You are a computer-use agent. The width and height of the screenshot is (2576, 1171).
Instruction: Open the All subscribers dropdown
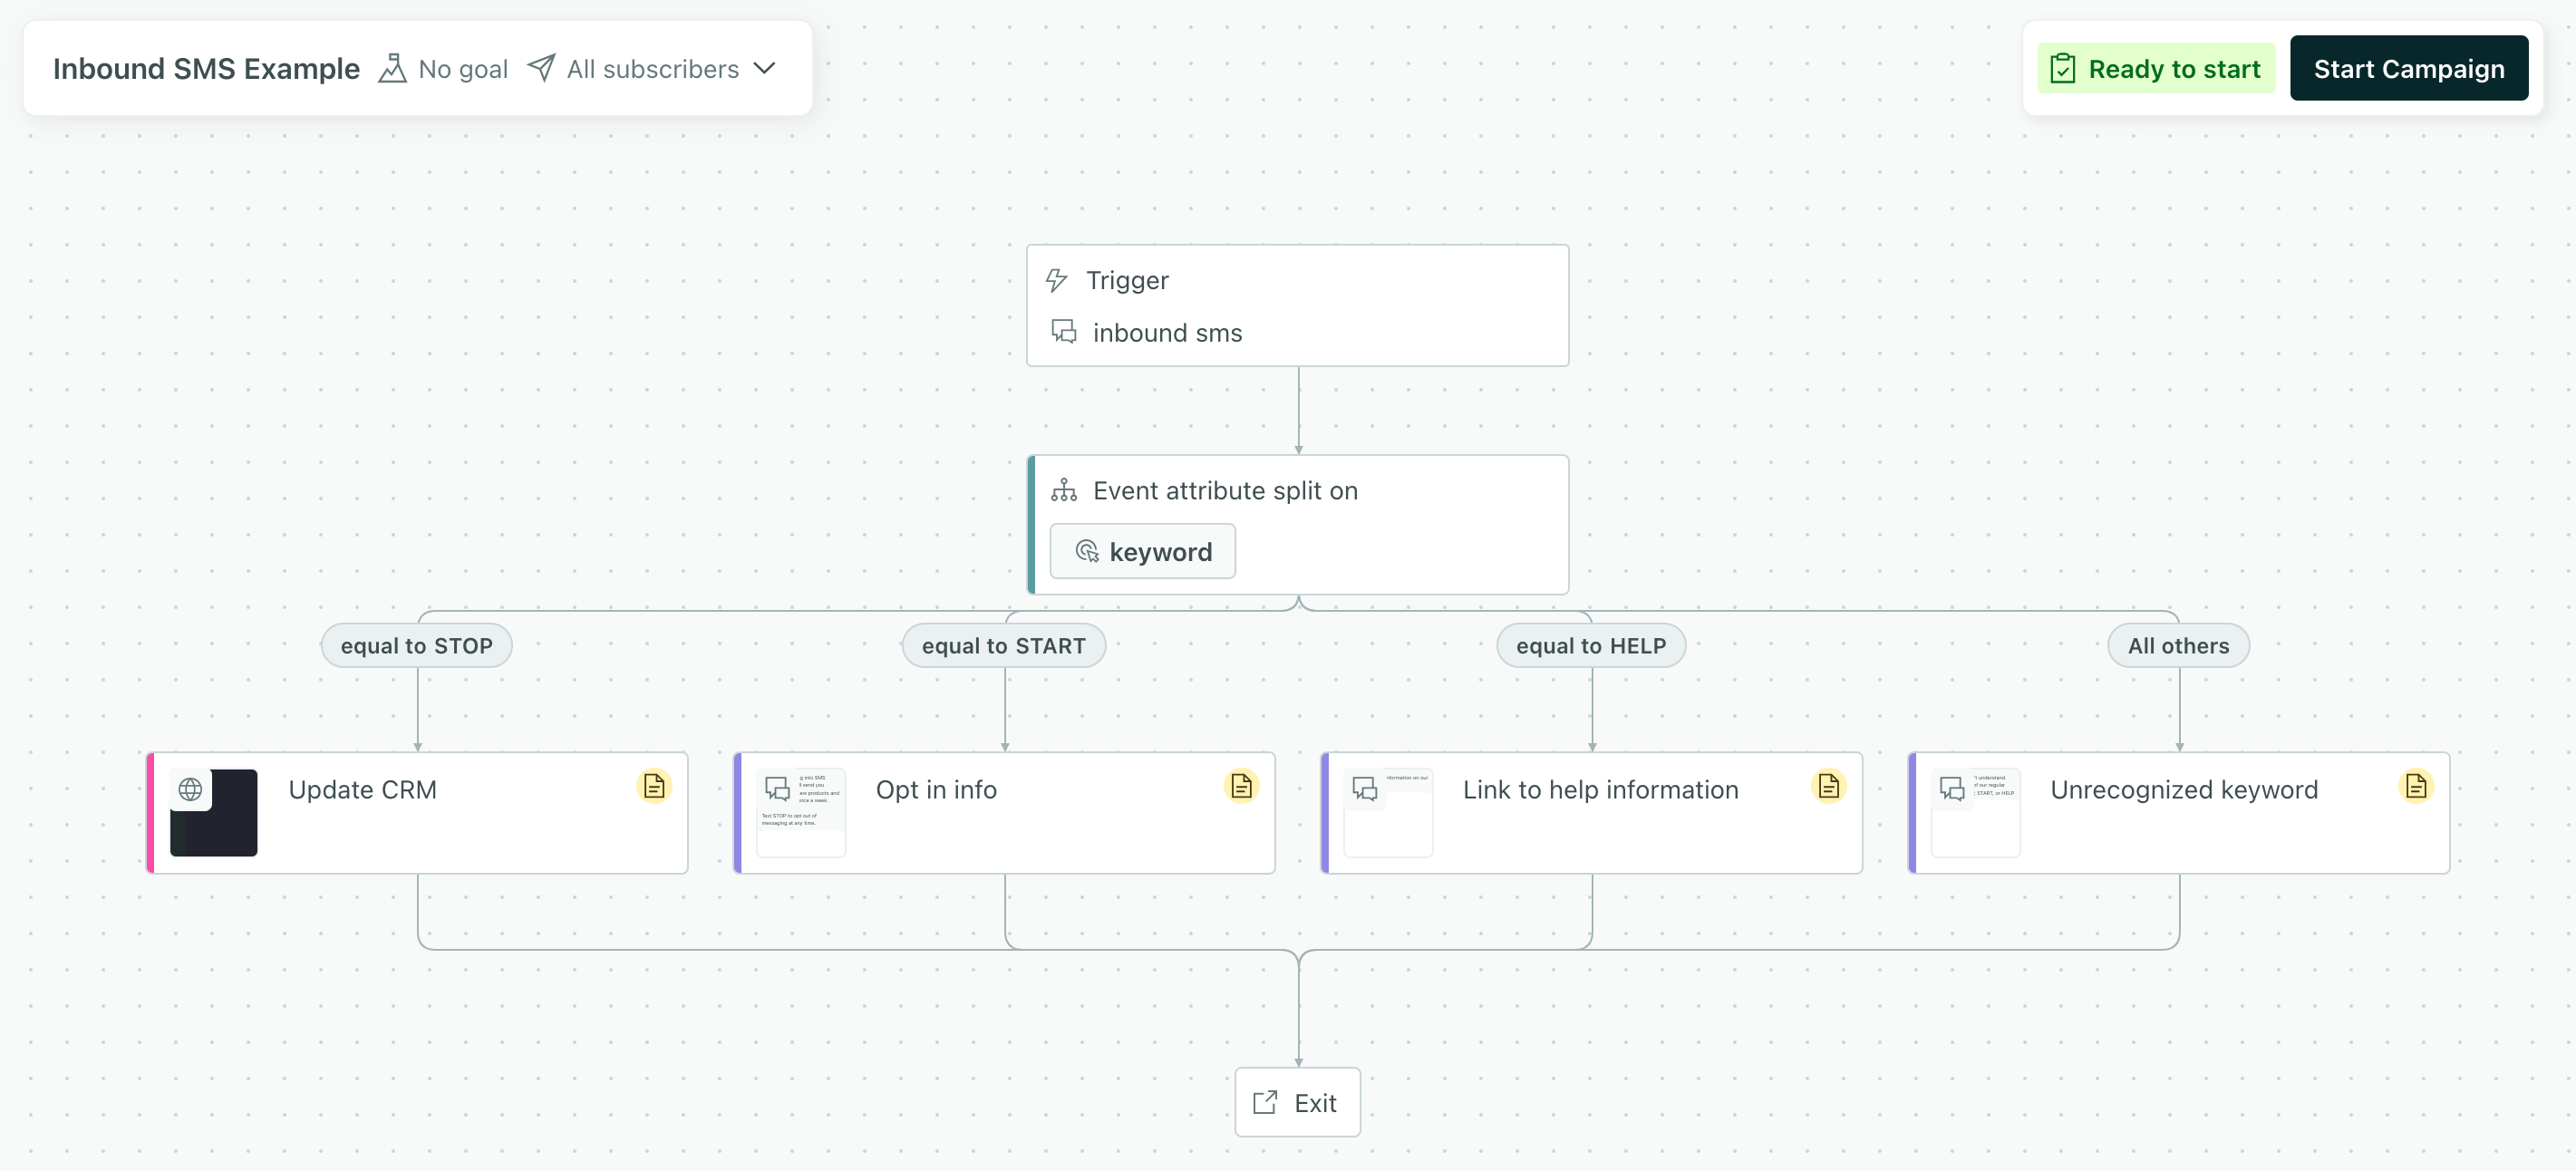tap(764, 68)
